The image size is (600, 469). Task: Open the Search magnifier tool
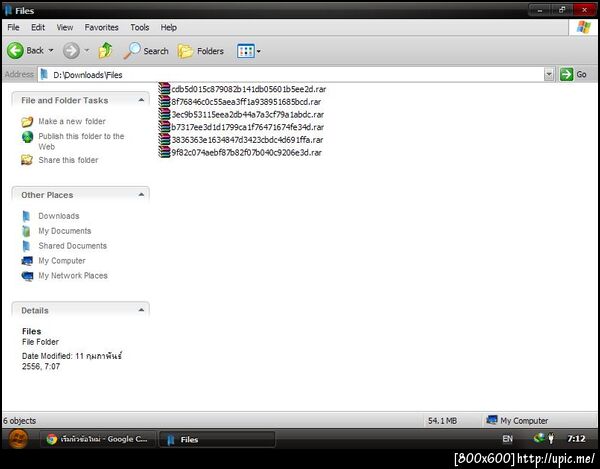[146, 50]
